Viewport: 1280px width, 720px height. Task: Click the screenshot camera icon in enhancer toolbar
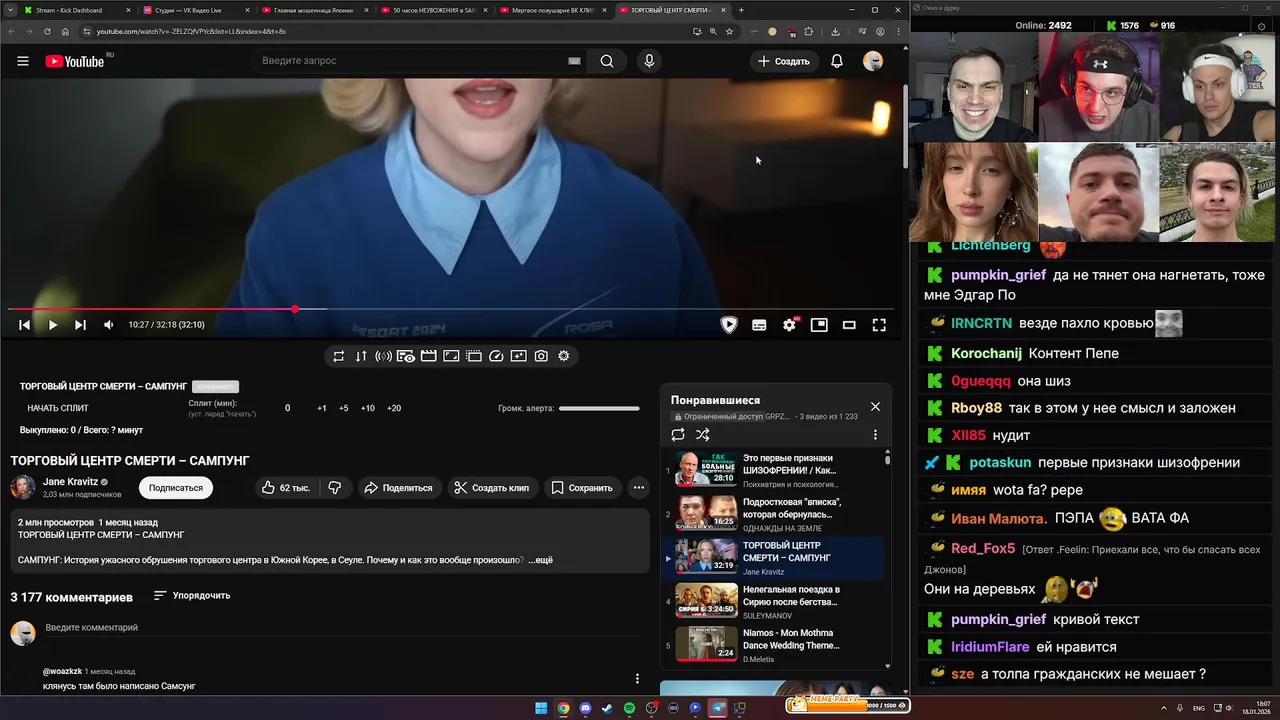click(541, 356)
